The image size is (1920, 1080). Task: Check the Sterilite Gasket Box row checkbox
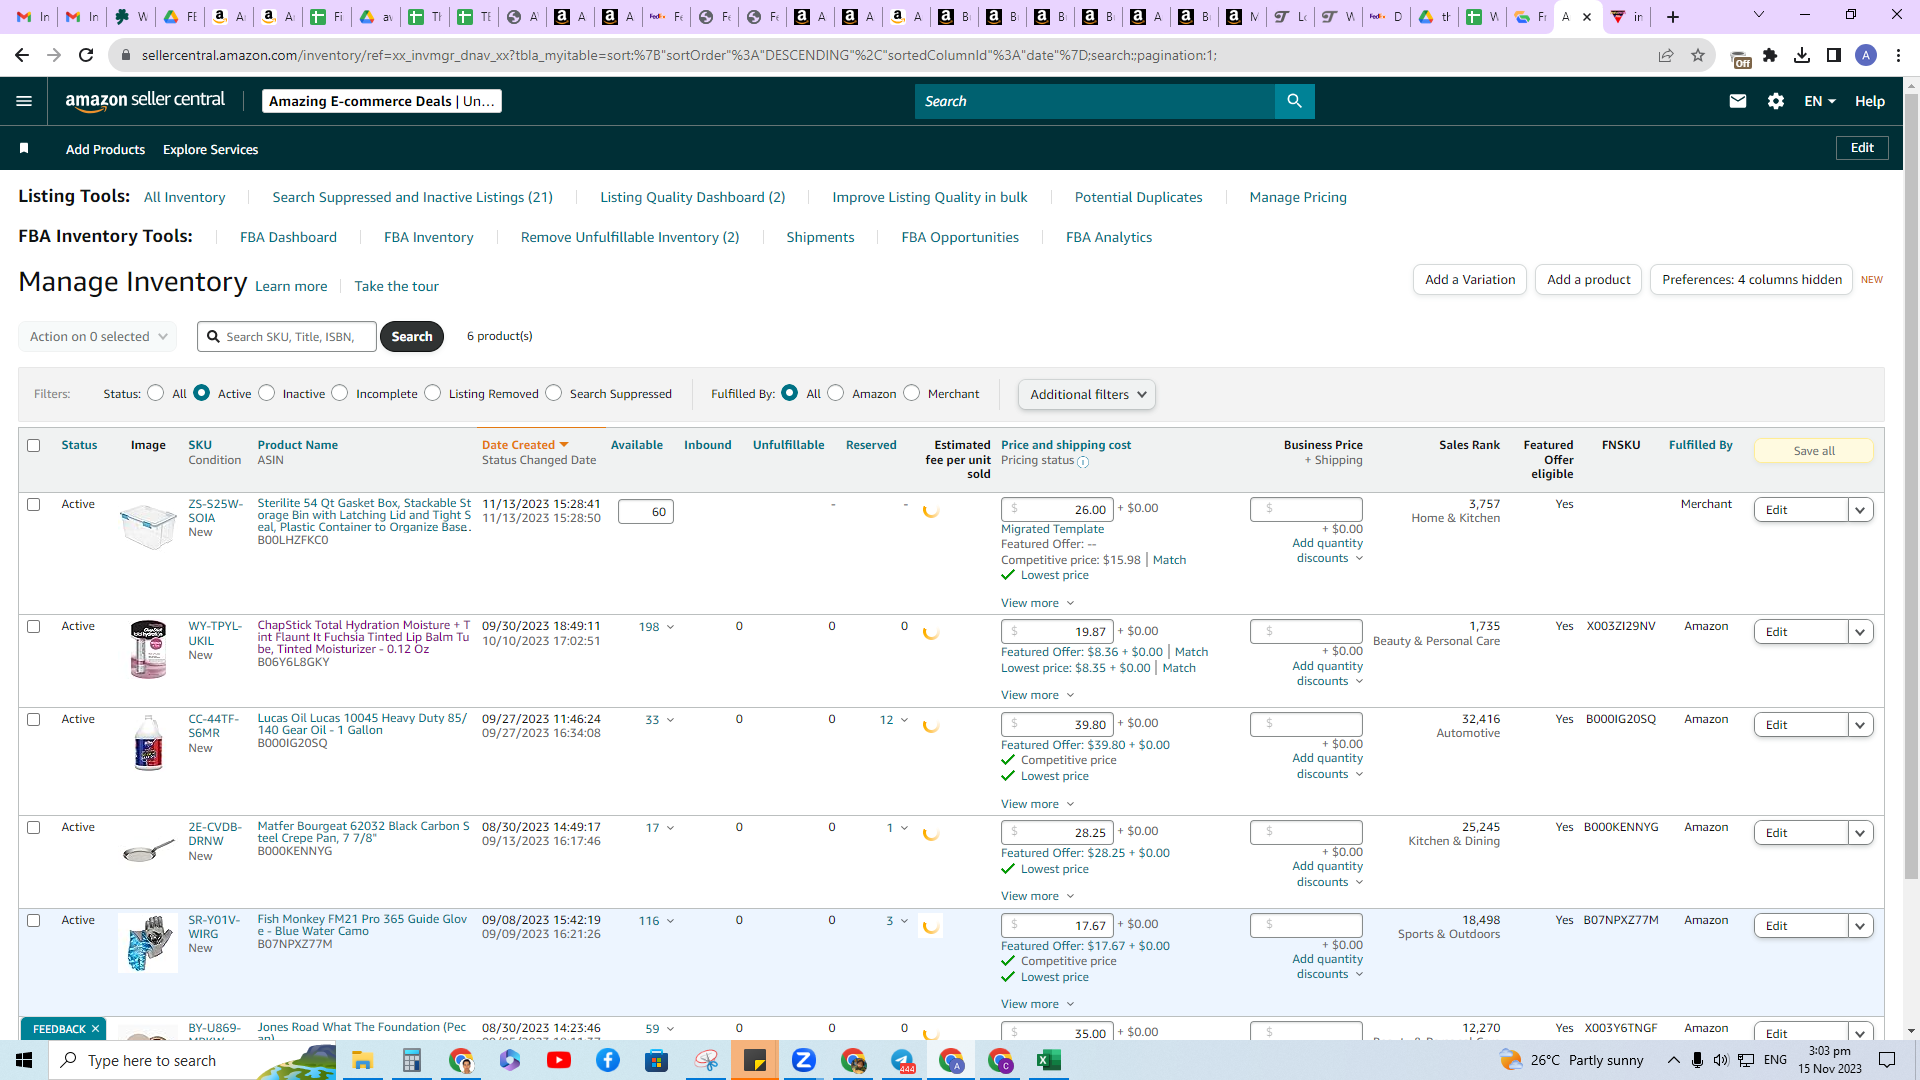tap(34, 504)
